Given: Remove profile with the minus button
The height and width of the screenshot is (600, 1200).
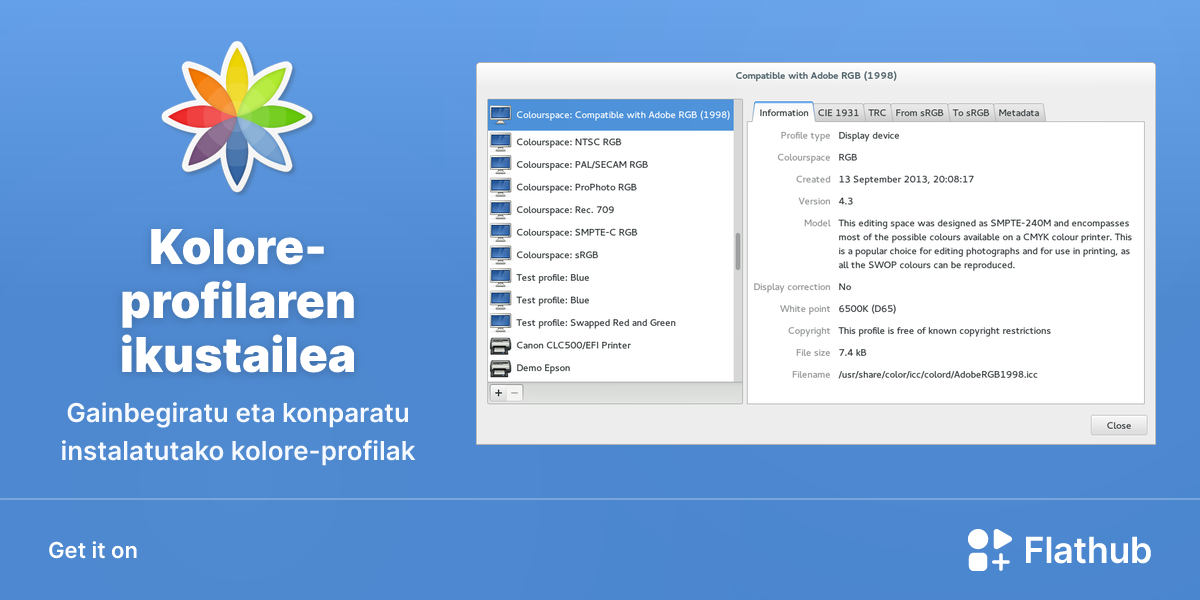Looking at the screenshot, I should pyautogui.click(x=515, y=393).
